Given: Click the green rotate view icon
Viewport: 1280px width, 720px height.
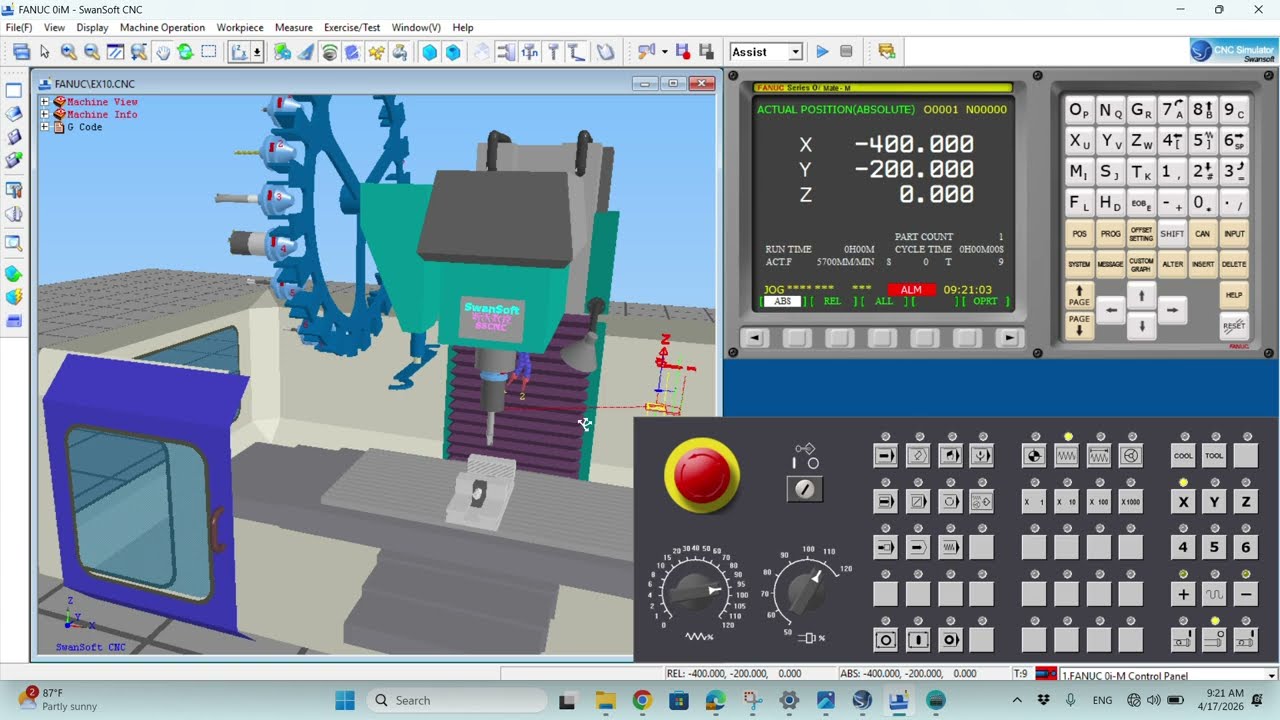Looking at the screenshot, I should pos(185,52).
